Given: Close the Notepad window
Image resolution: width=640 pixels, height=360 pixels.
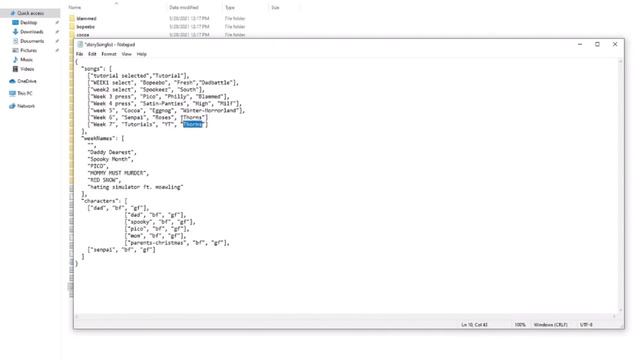Looking at the screenshot, I should [x=615, y=44].
